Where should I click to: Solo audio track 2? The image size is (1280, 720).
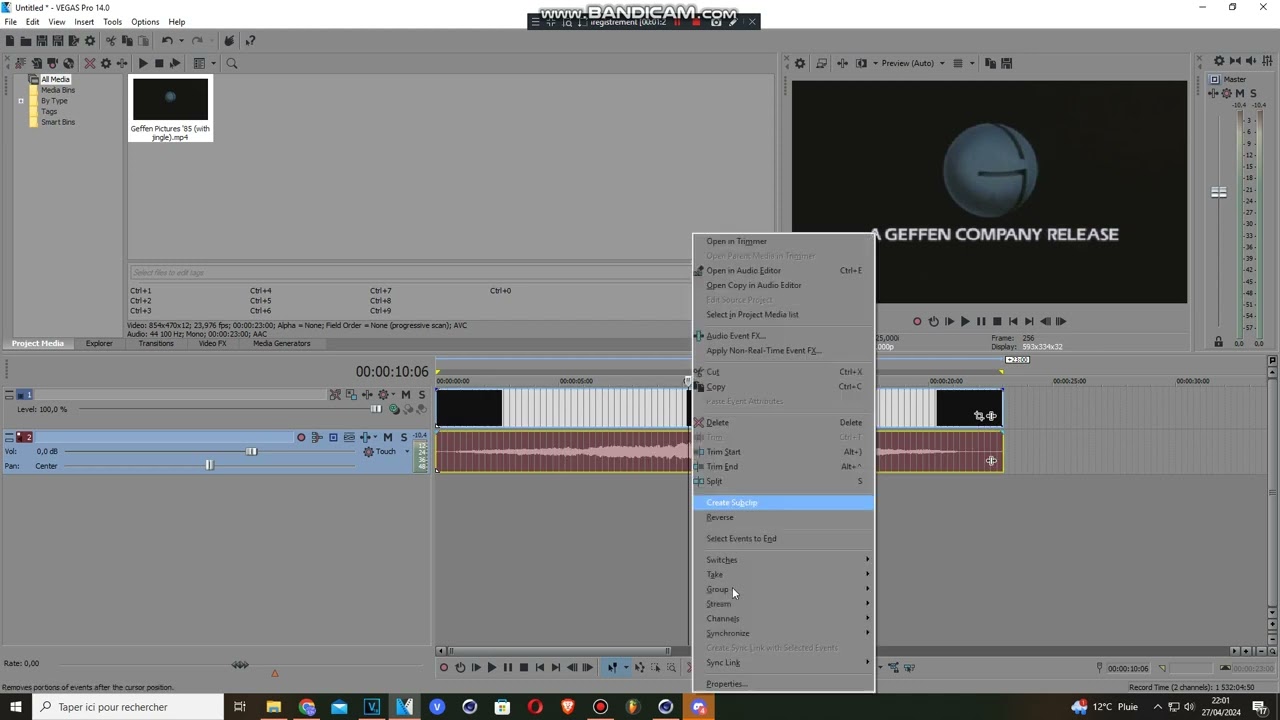click(x=404, y=437)
